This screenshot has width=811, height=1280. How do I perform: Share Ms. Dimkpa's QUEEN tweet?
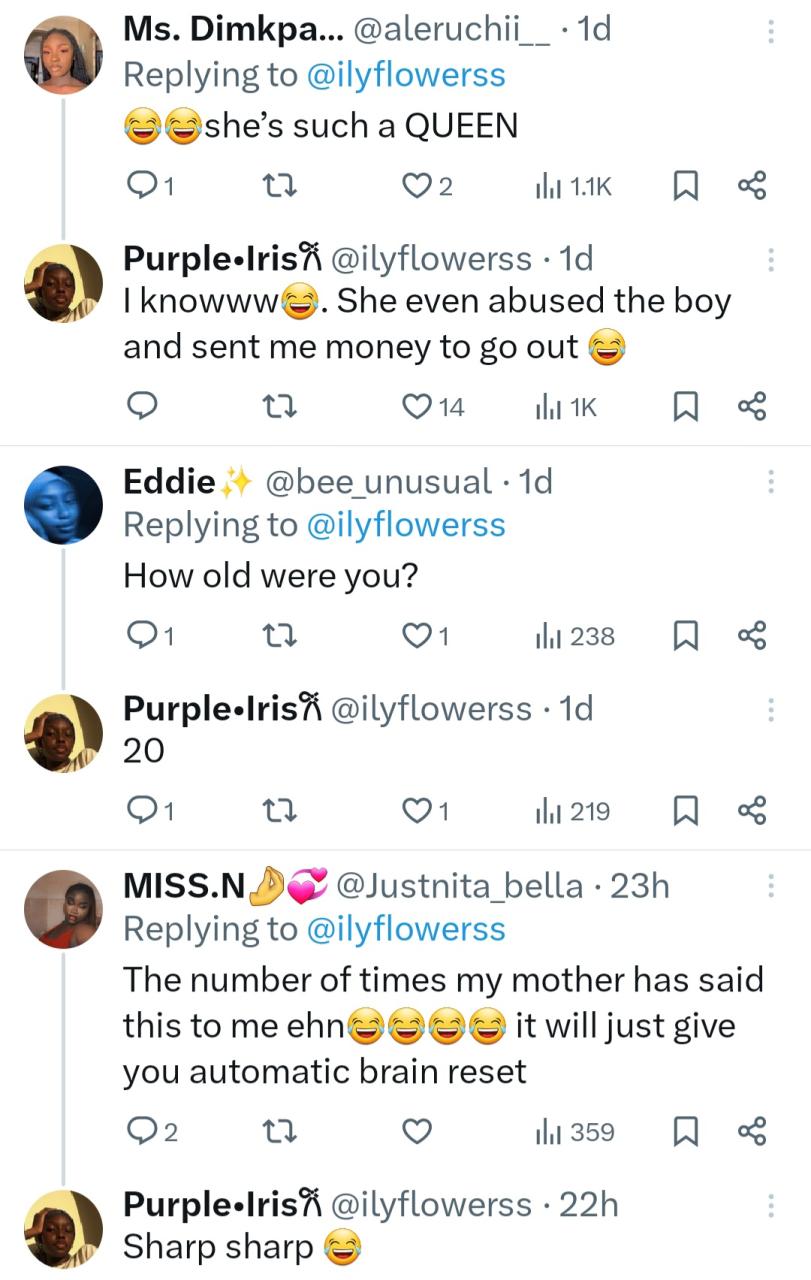751,186
